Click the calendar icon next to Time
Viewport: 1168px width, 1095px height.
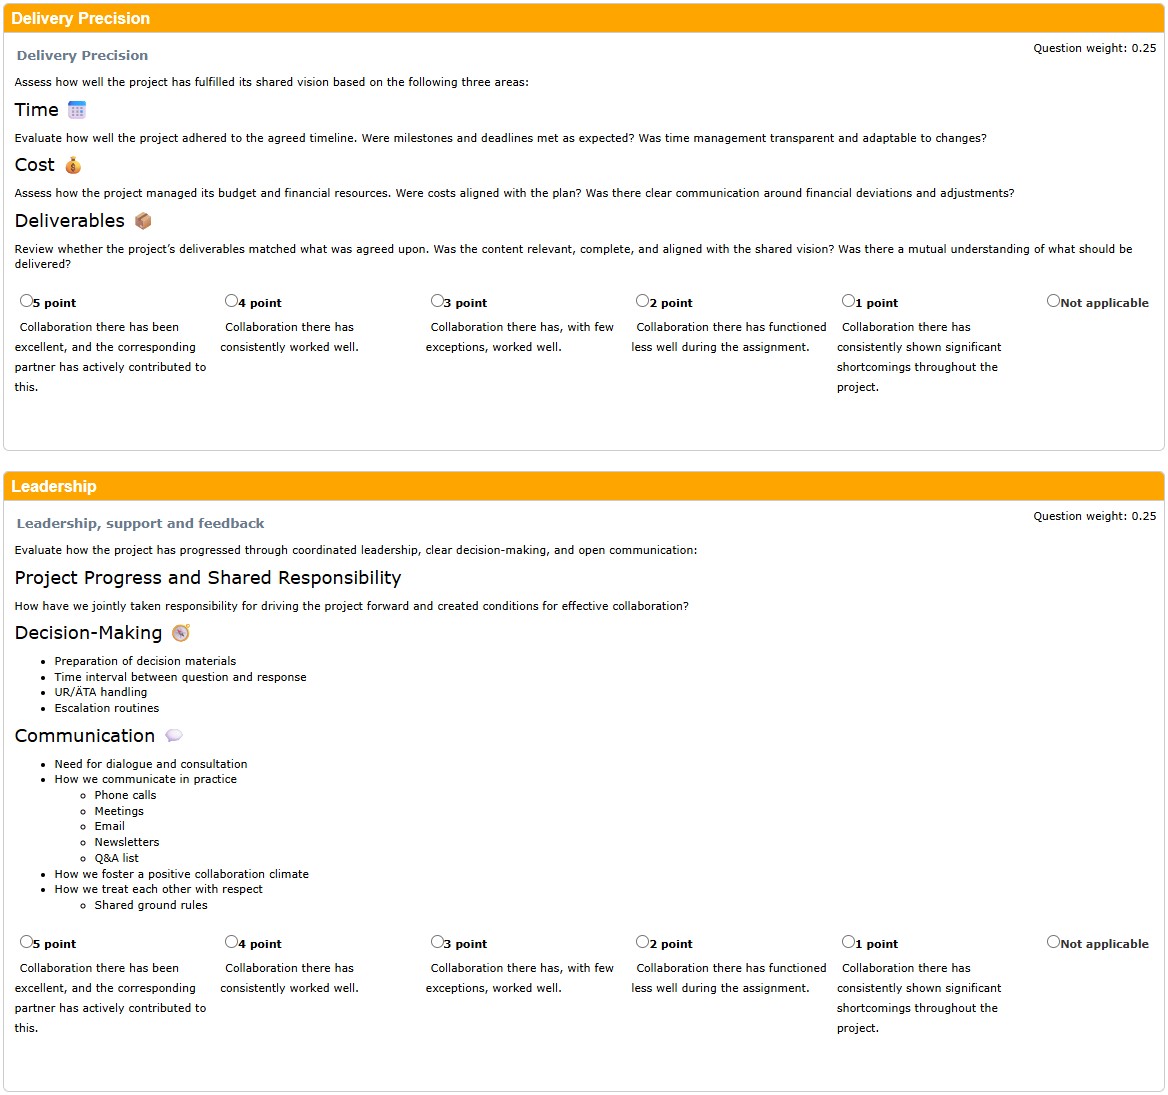click(77, 110)
